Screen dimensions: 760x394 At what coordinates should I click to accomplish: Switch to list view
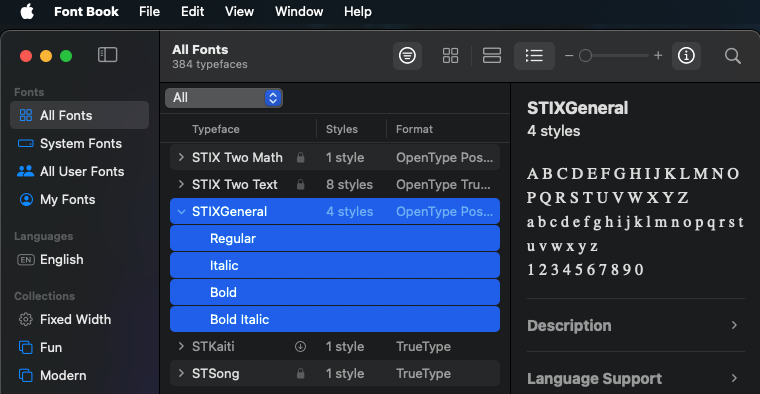[534, 56]
